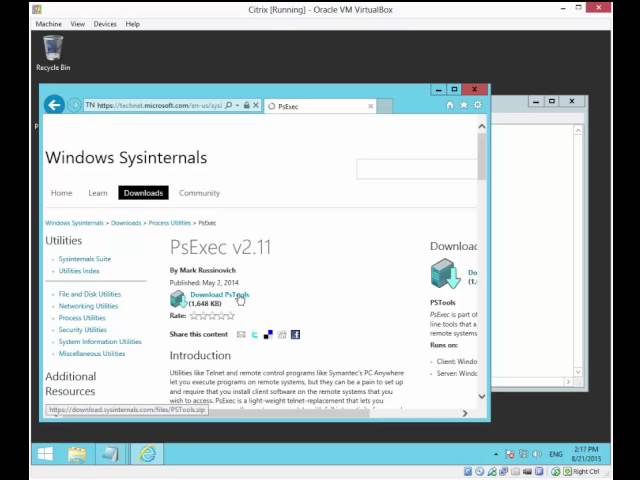Open File Explorer from the taskbar
The image size is (640, 480).
tap(77, 454)
